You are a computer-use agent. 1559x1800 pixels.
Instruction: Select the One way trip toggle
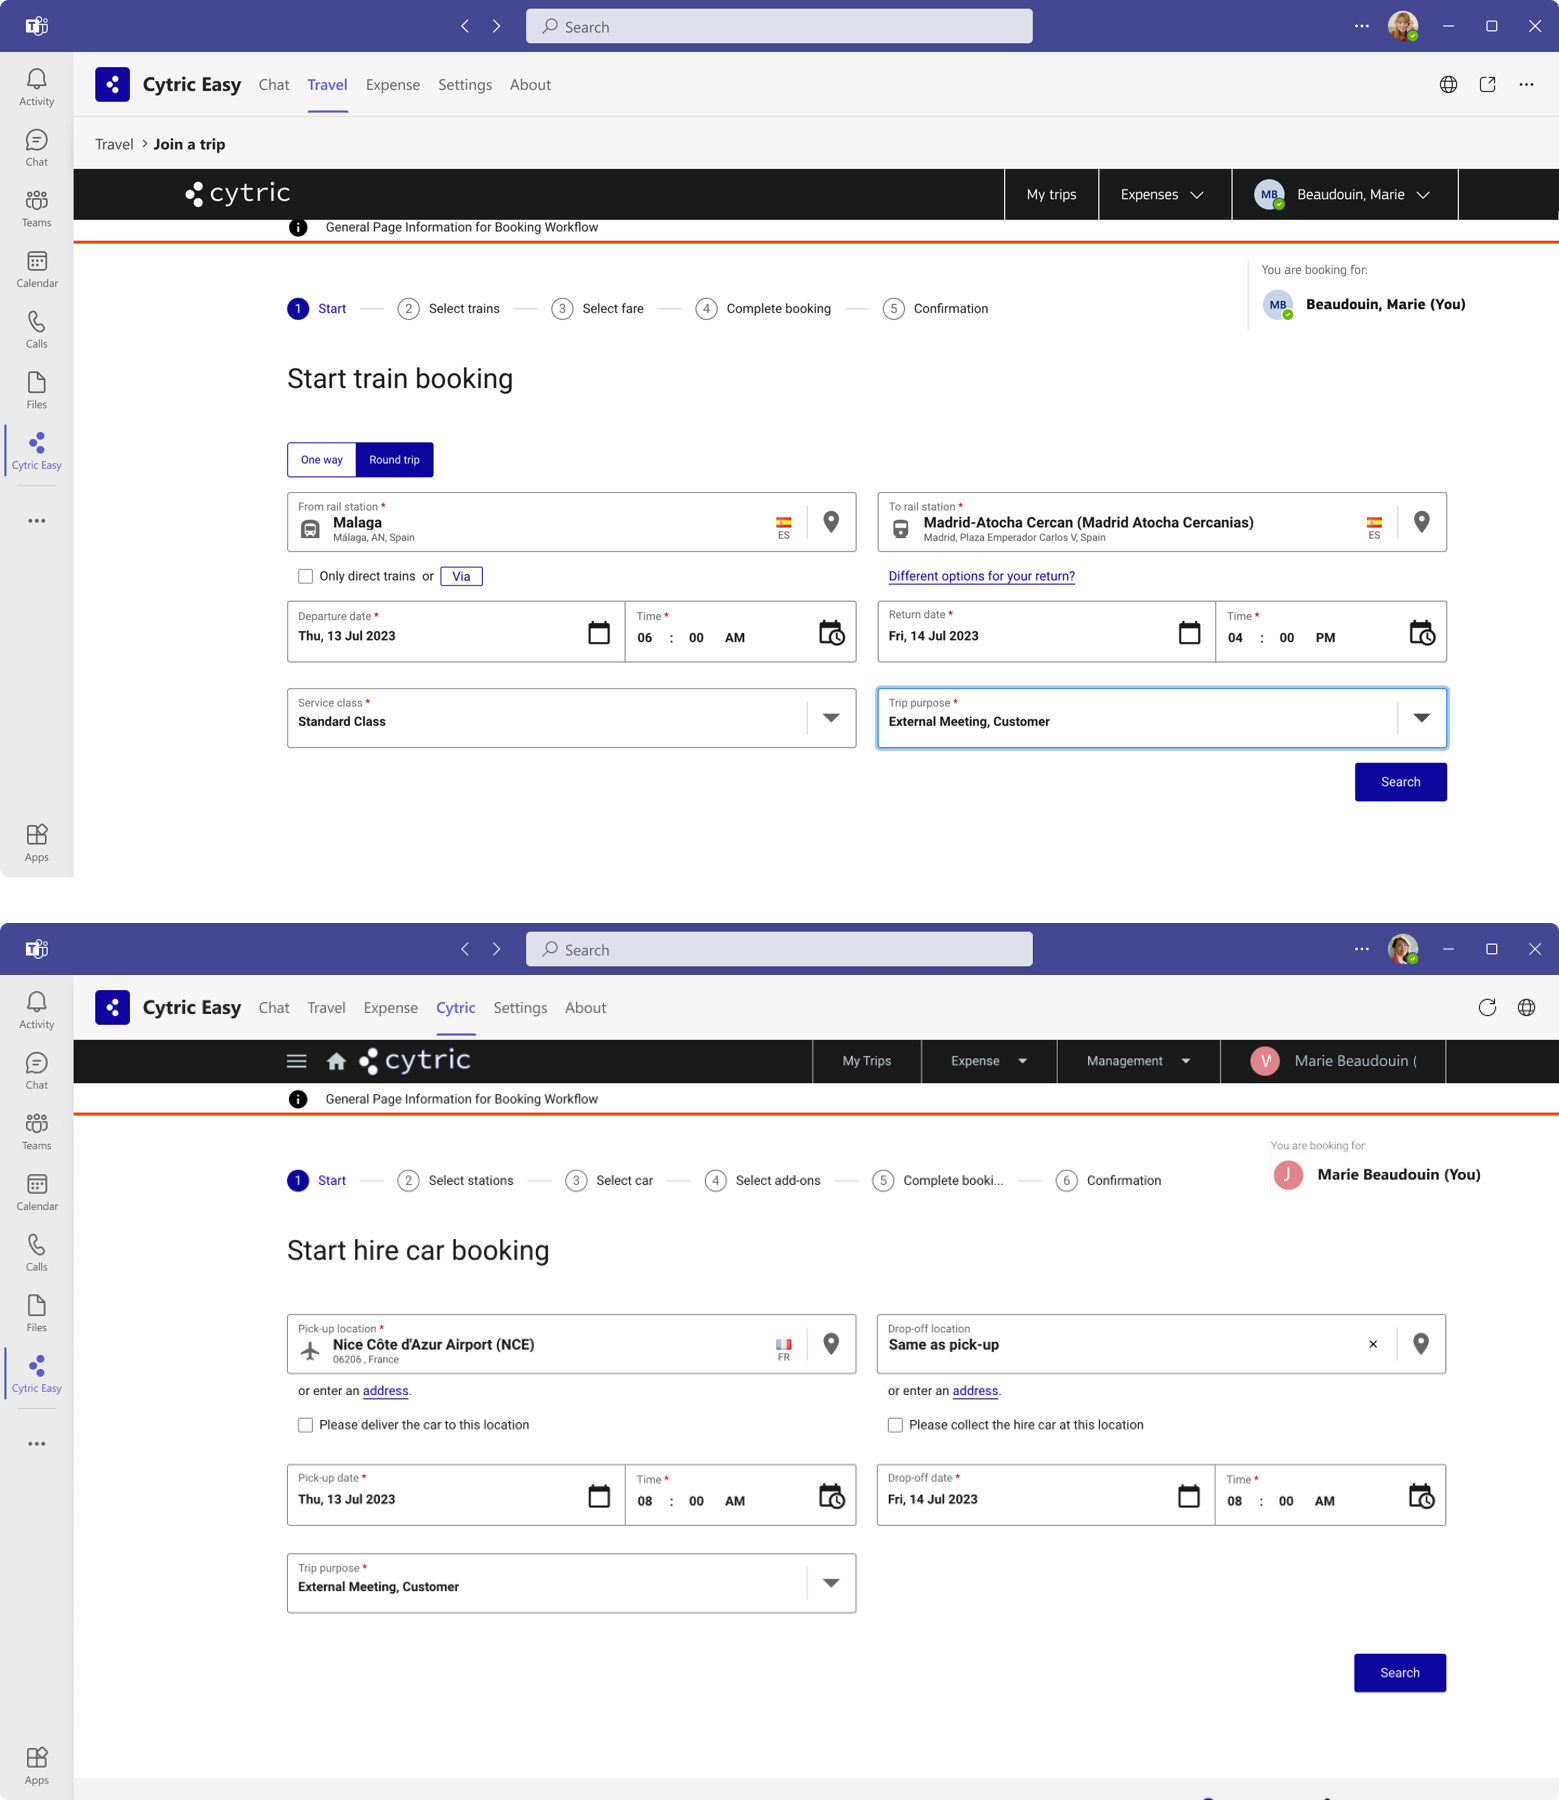pos(322,460)
